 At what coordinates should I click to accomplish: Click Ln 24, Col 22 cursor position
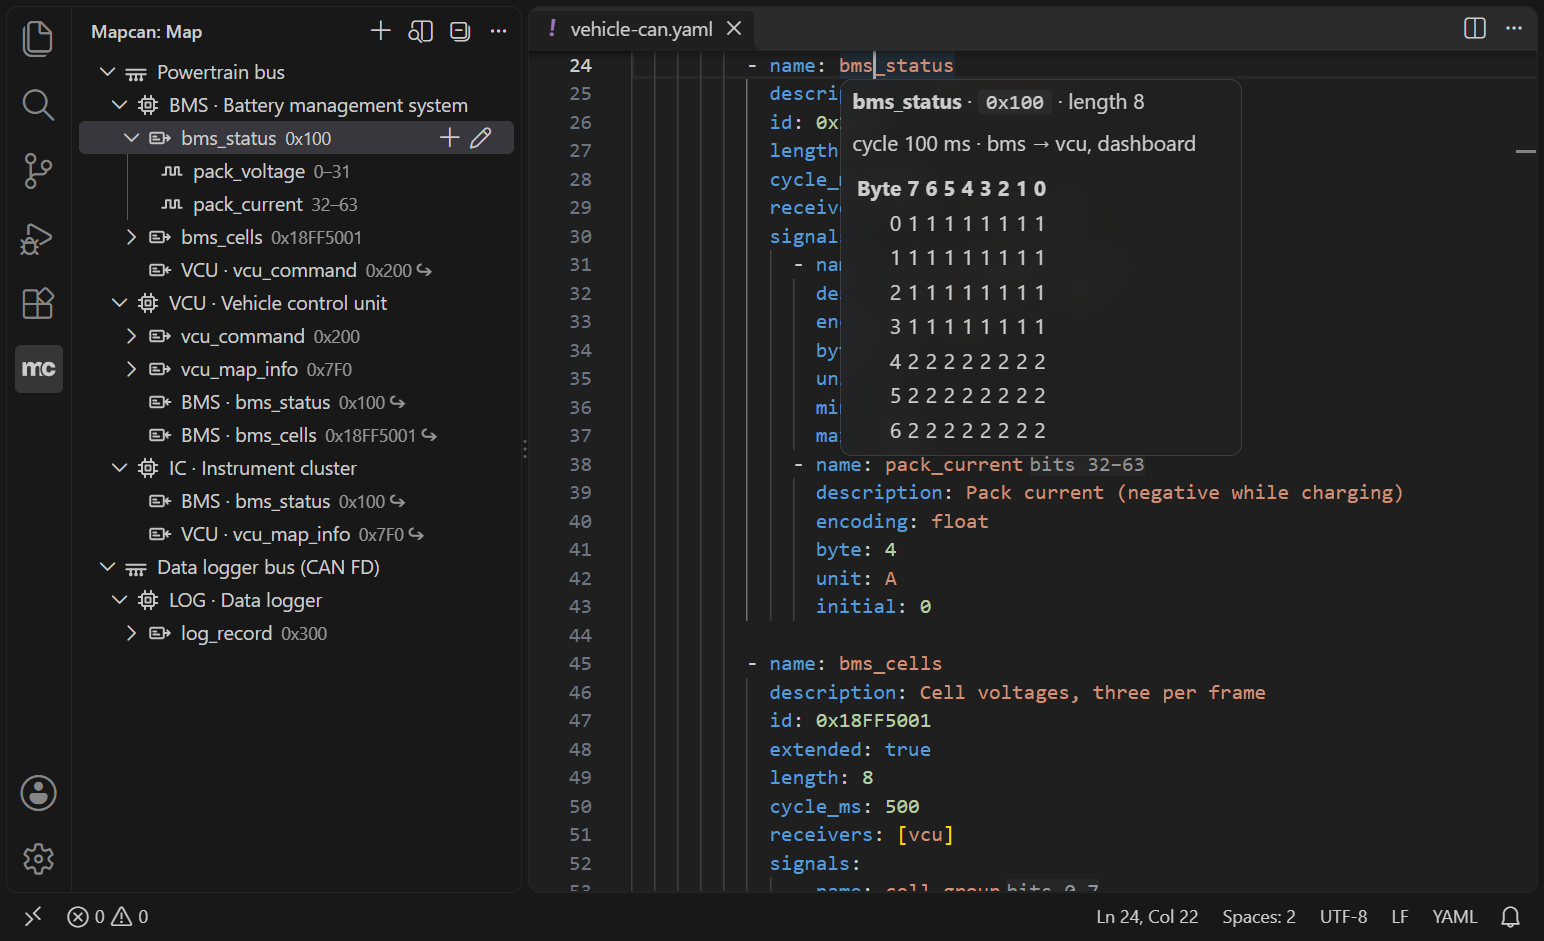(1147, 916)
